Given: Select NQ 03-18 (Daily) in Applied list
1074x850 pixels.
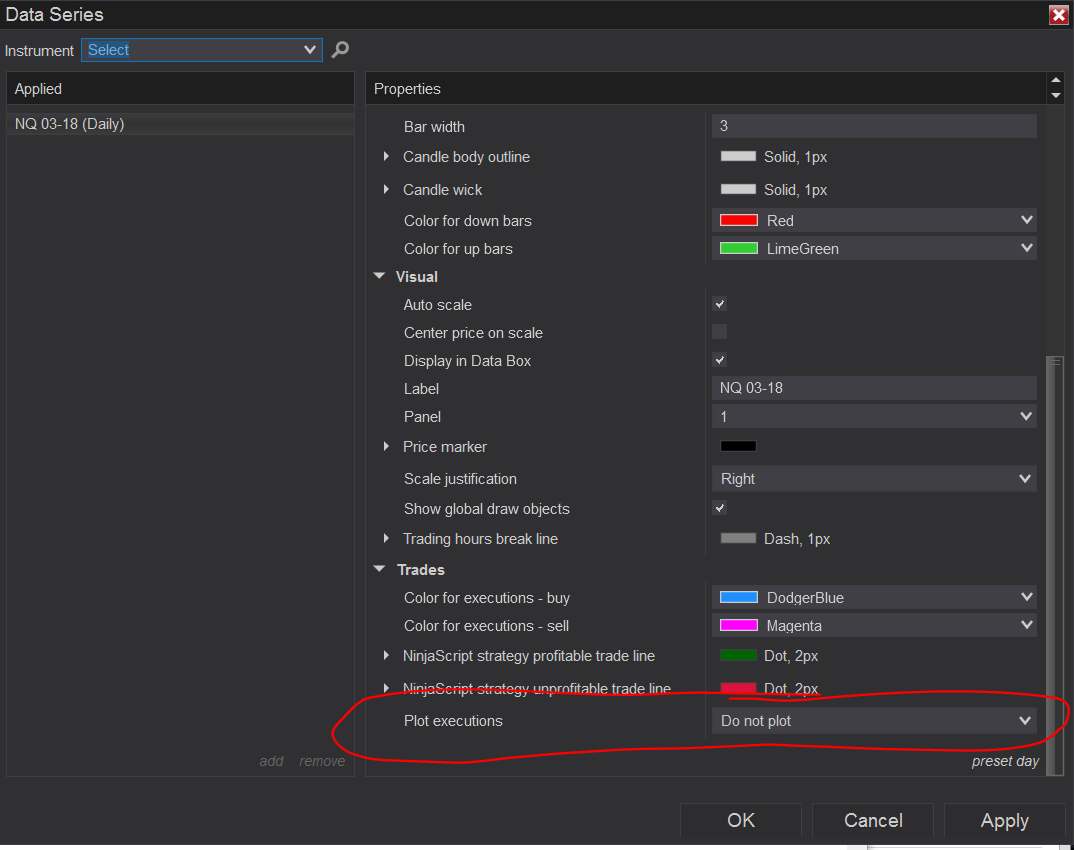Looking at the screenshot, I should (x=180, y=124).
